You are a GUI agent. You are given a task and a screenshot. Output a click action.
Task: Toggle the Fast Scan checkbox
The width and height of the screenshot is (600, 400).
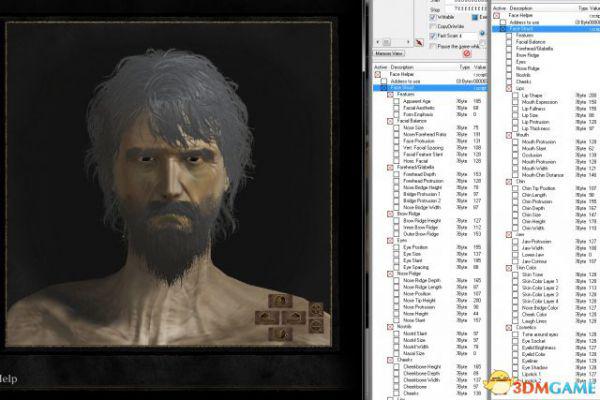(x=433, y=36)
